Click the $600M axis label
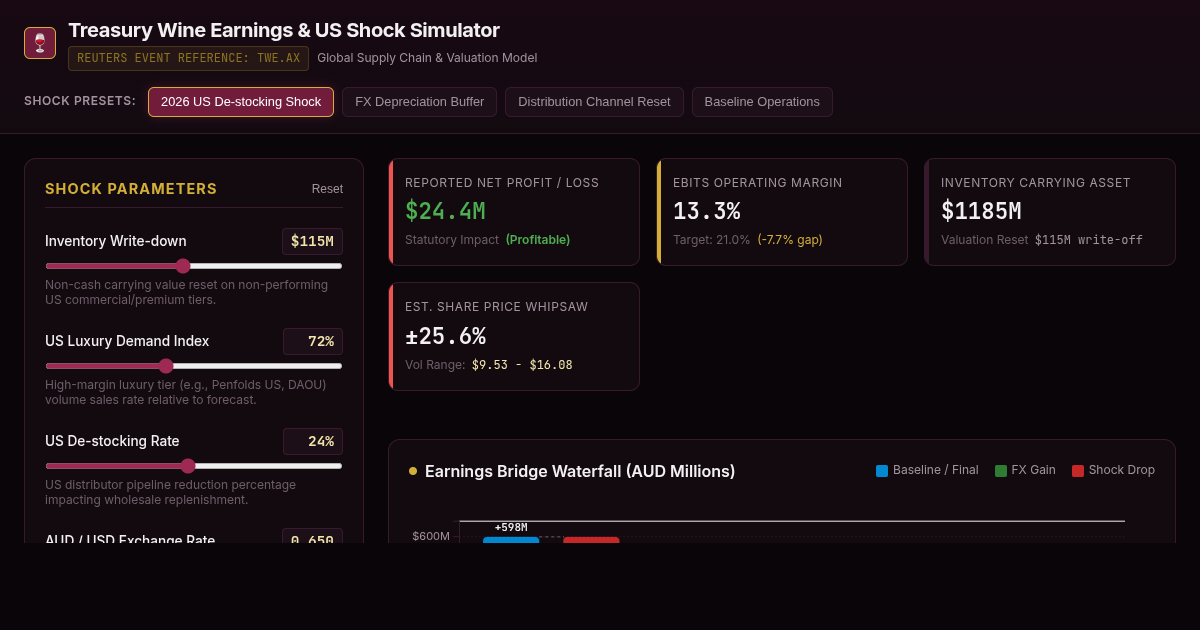 (431, 536)
